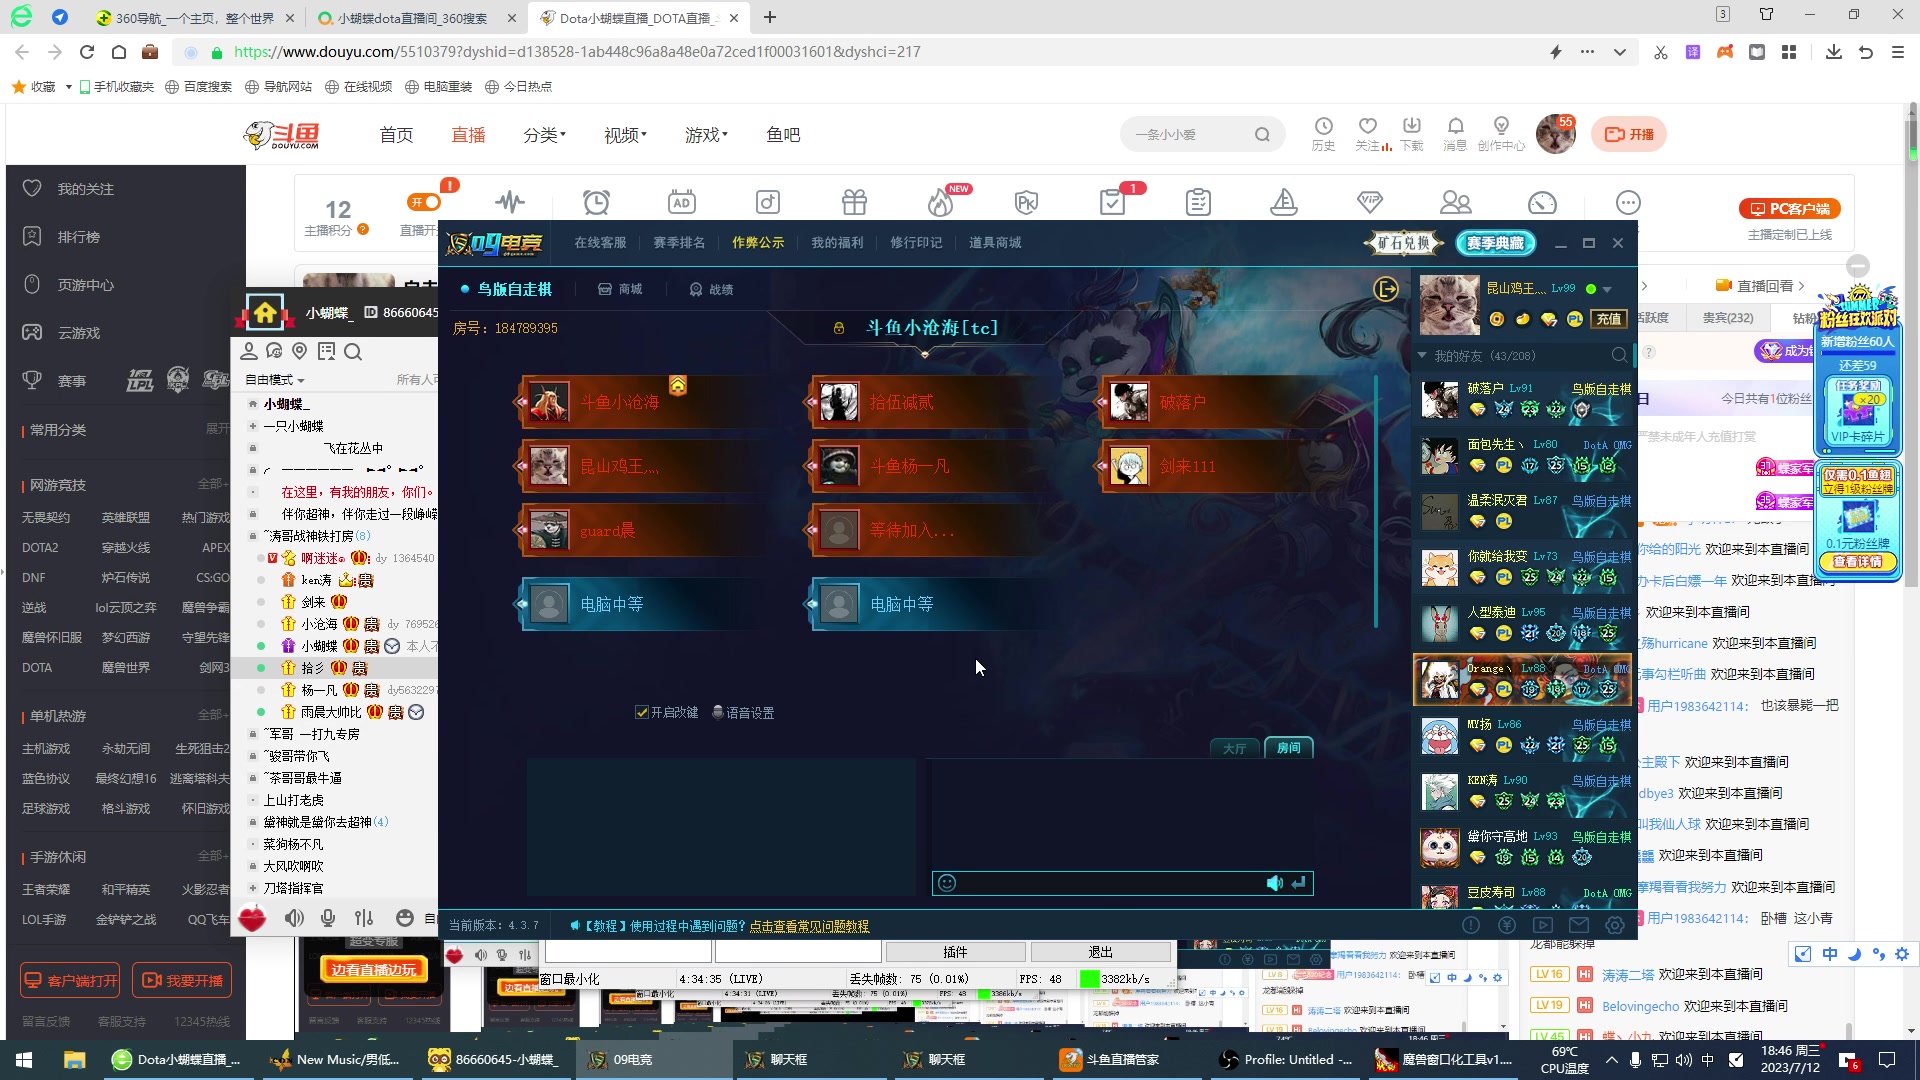The height and width of the screenshot is (1080, 1920).
Task: Click the exclamation info icon in 09 footer
Action: [x=1470, y=925]
